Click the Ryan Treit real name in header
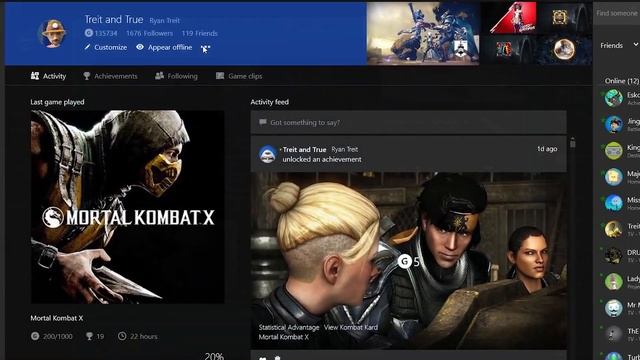640x360 pixels. coord(164,20)
